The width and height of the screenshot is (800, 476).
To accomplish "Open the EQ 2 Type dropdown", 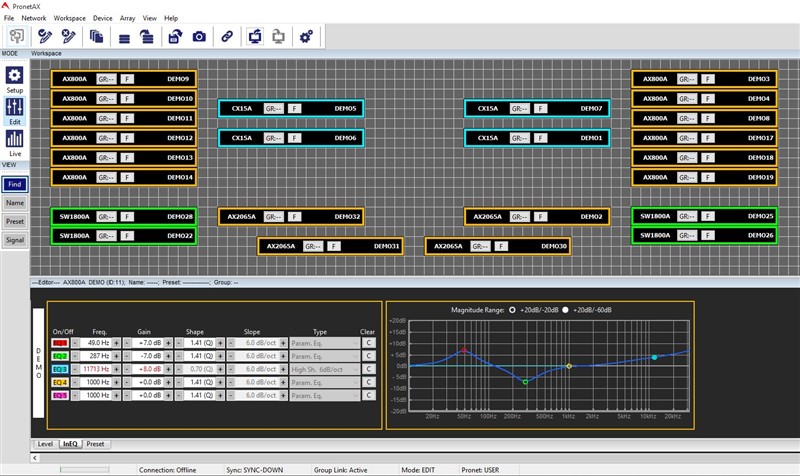I will coord(324,356).
